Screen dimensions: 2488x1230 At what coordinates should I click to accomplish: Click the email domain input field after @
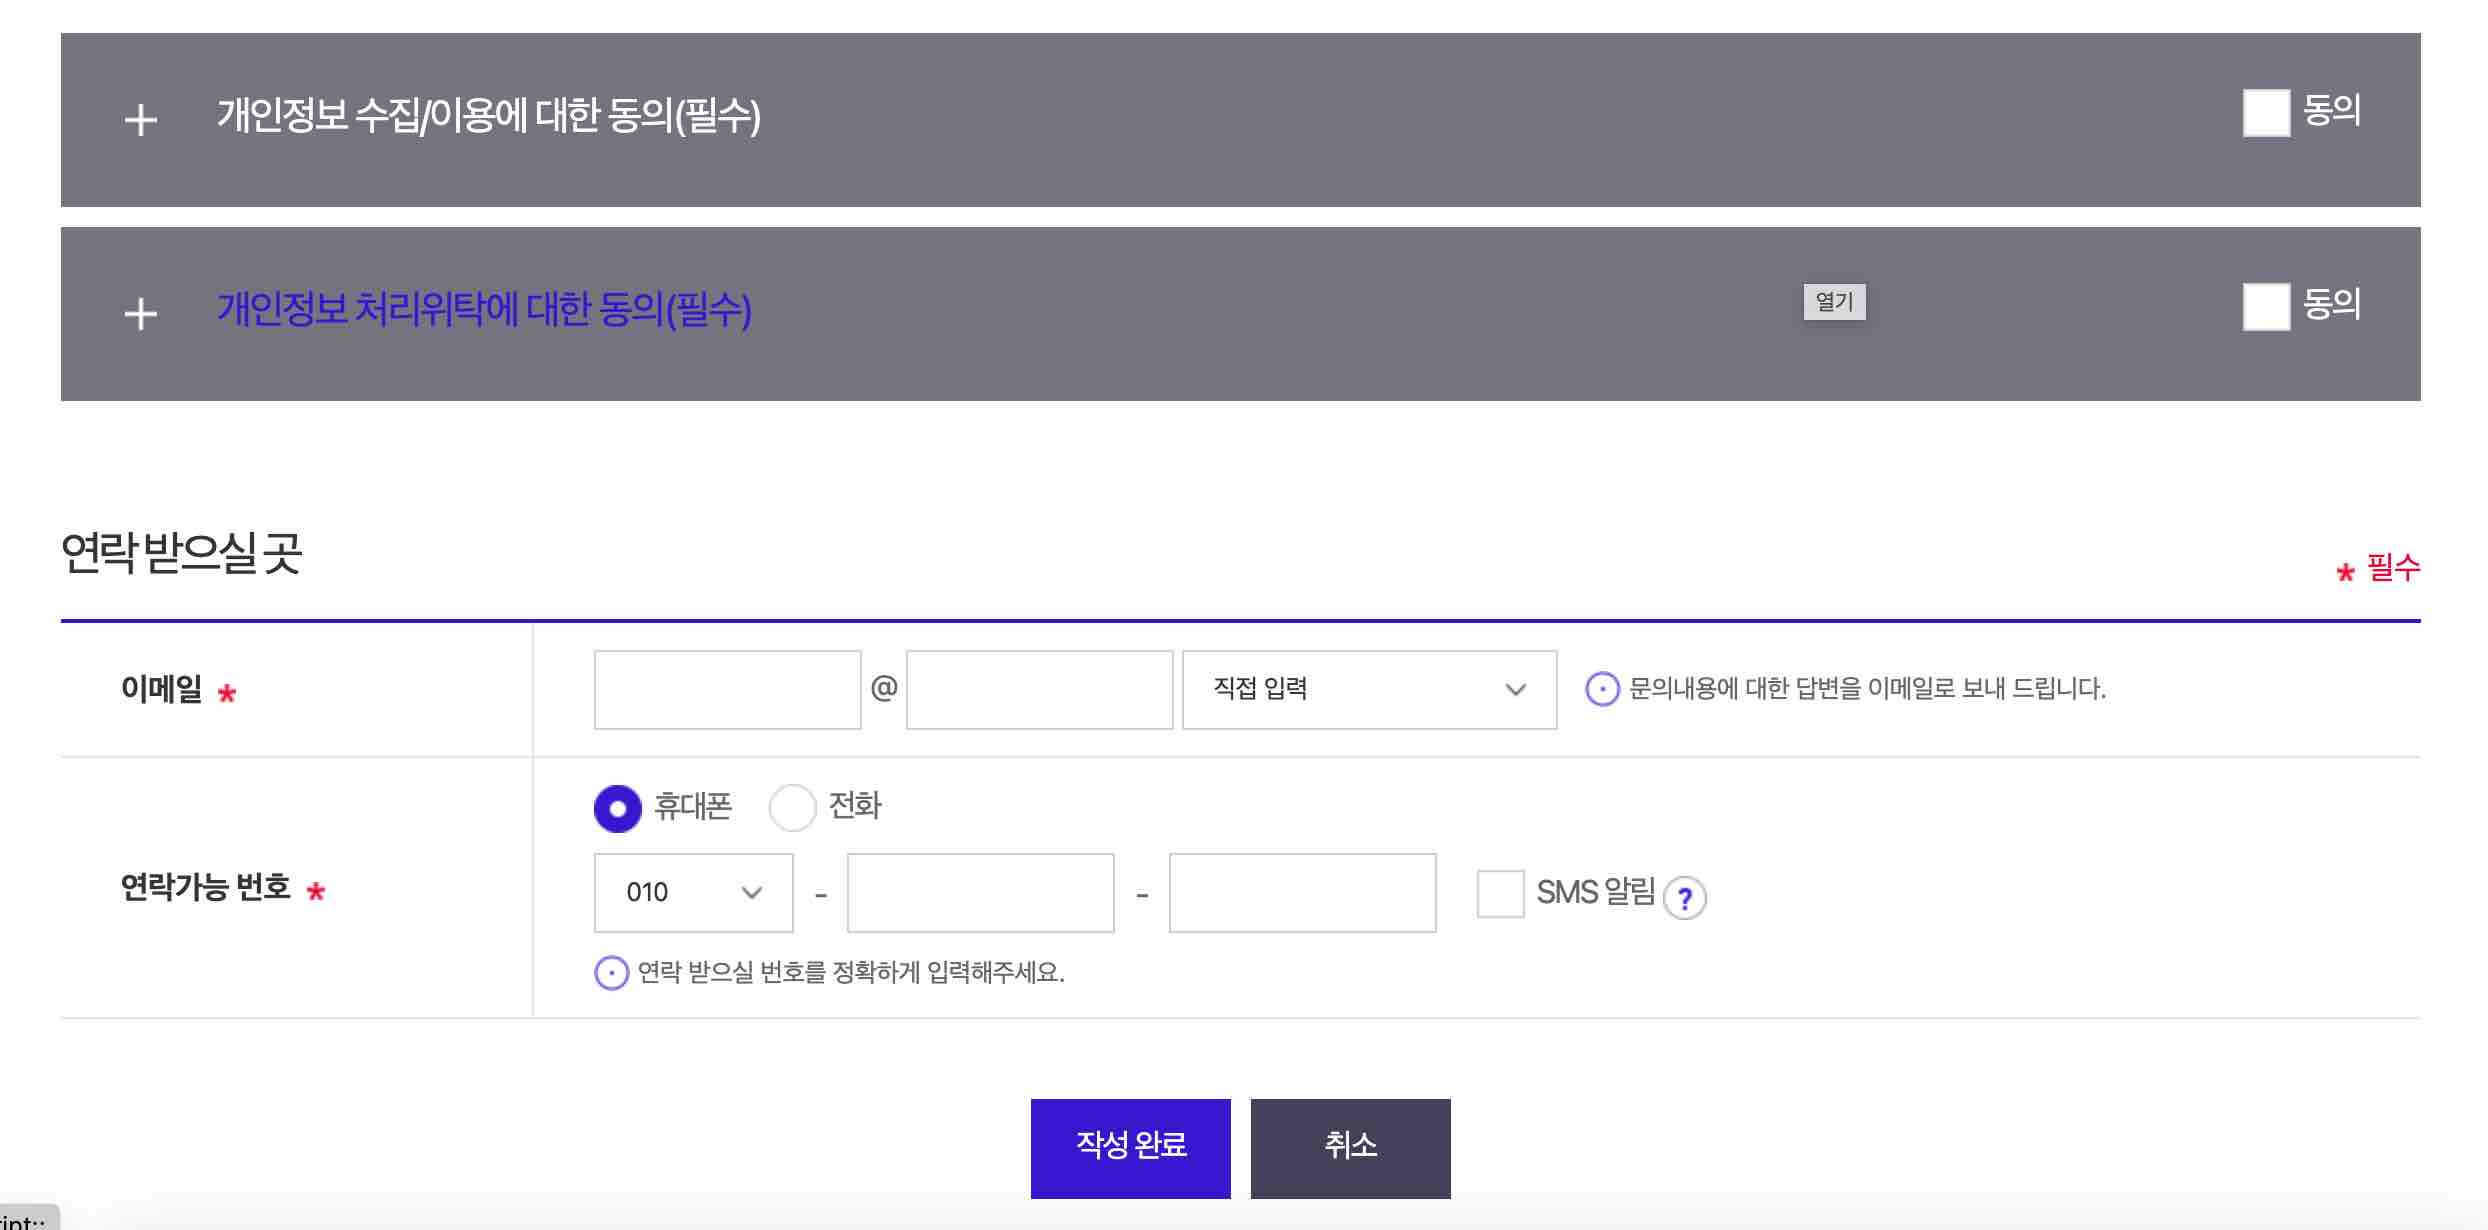[1039, 690]
